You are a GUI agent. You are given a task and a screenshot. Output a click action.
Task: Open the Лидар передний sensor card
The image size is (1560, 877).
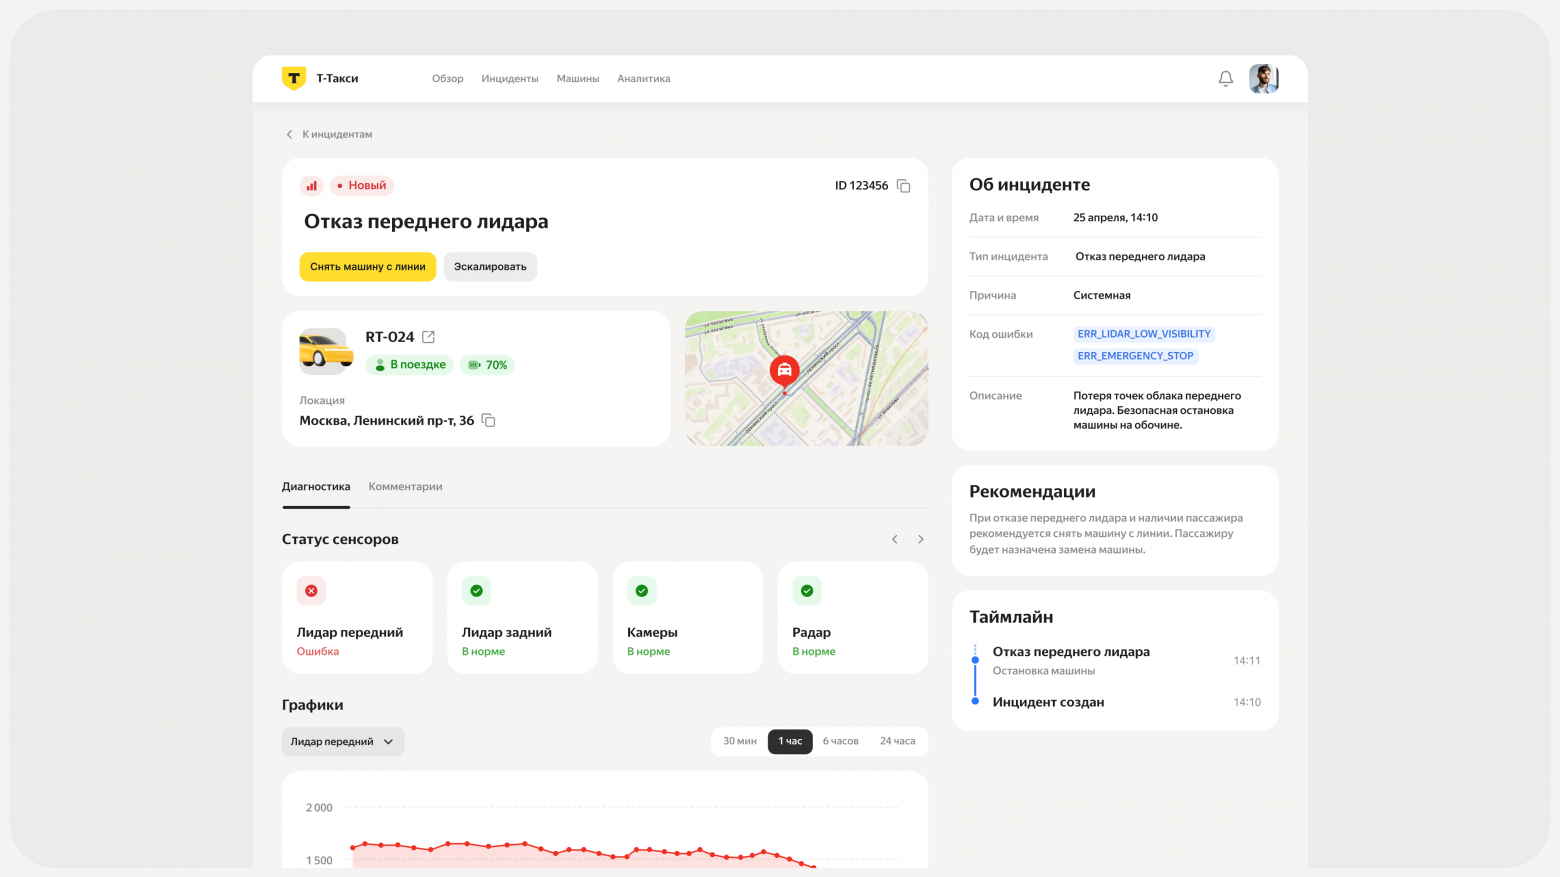357,617
